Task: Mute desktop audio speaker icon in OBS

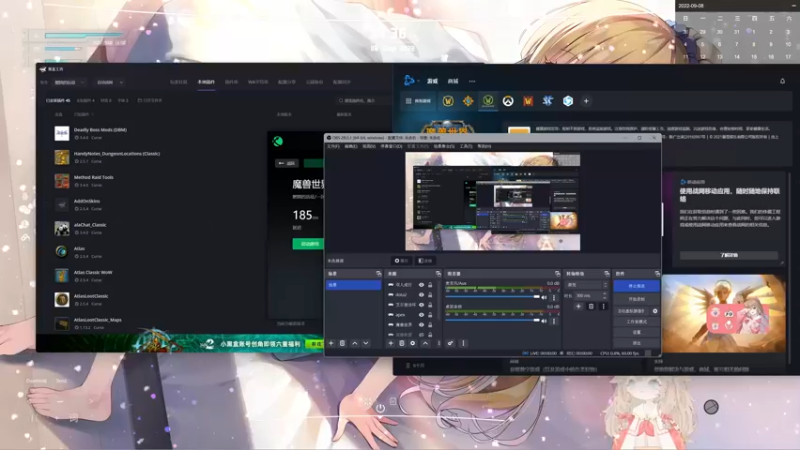Action: [544, 321]
